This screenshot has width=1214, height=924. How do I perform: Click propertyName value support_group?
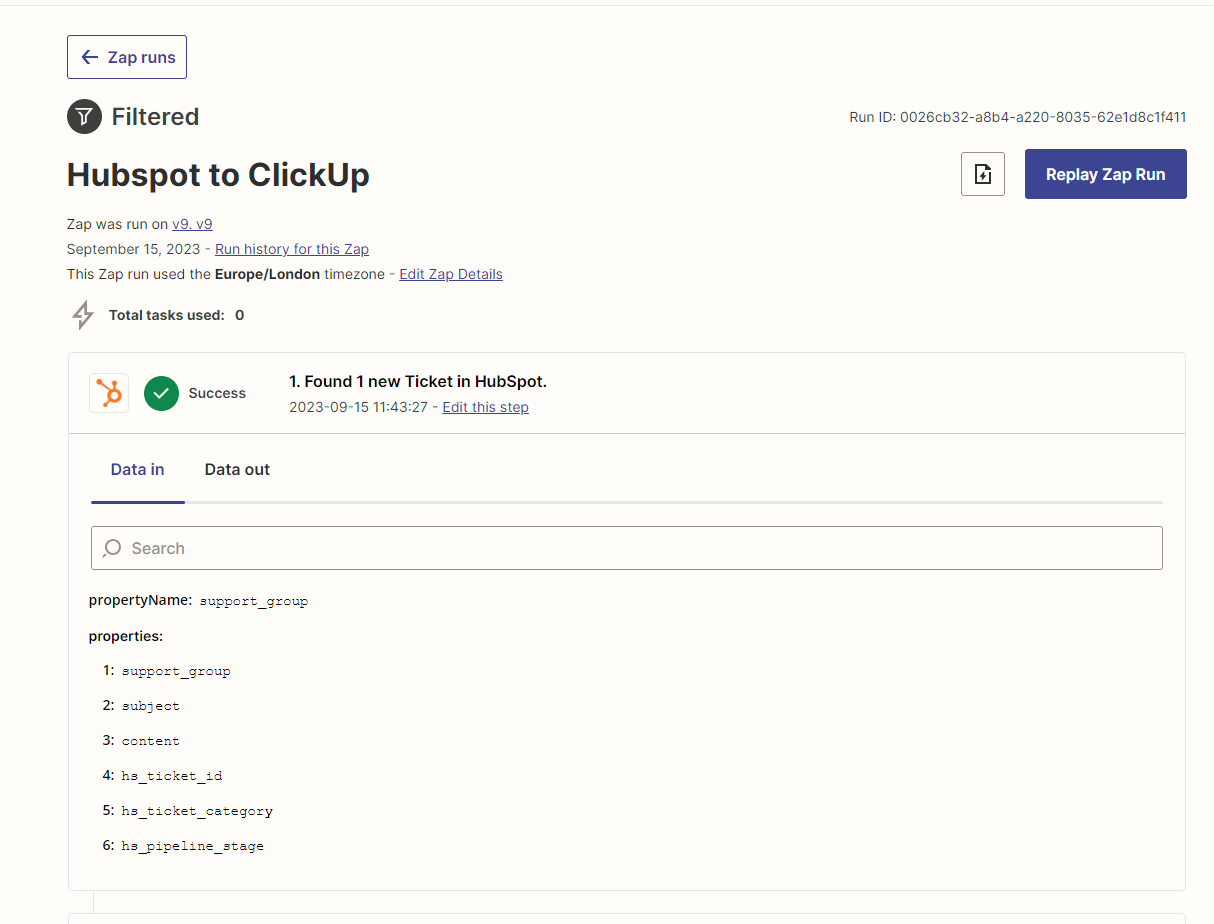(254, 601)
